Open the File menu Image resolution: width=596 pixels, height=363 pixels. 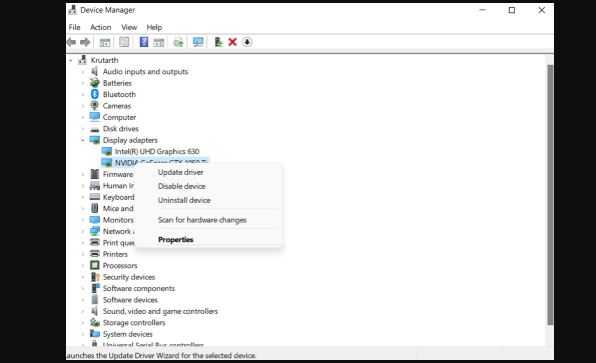point(74,27)
